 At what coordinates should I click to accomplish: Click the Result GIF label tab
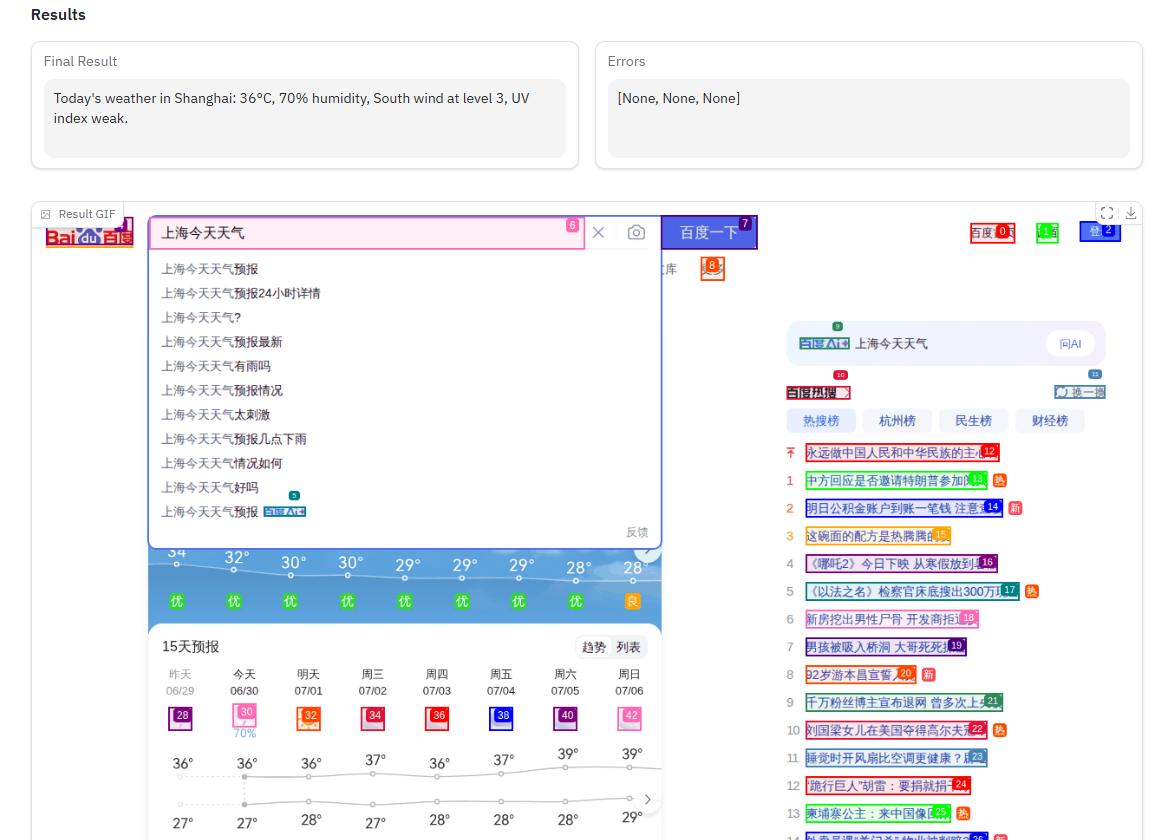point(78,214)
